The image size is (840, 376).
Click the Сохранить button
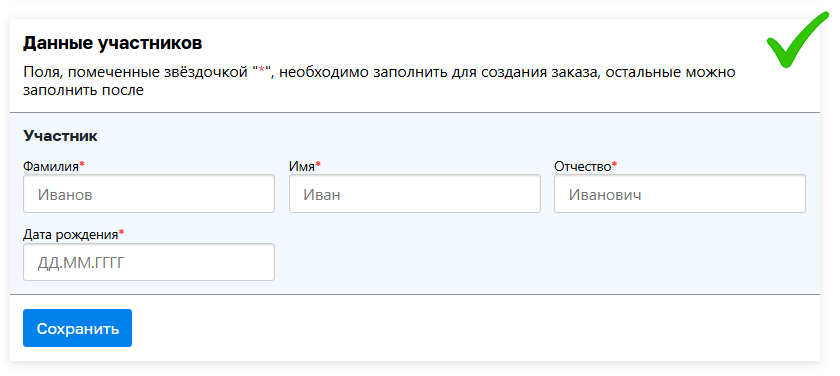[77, 328]
